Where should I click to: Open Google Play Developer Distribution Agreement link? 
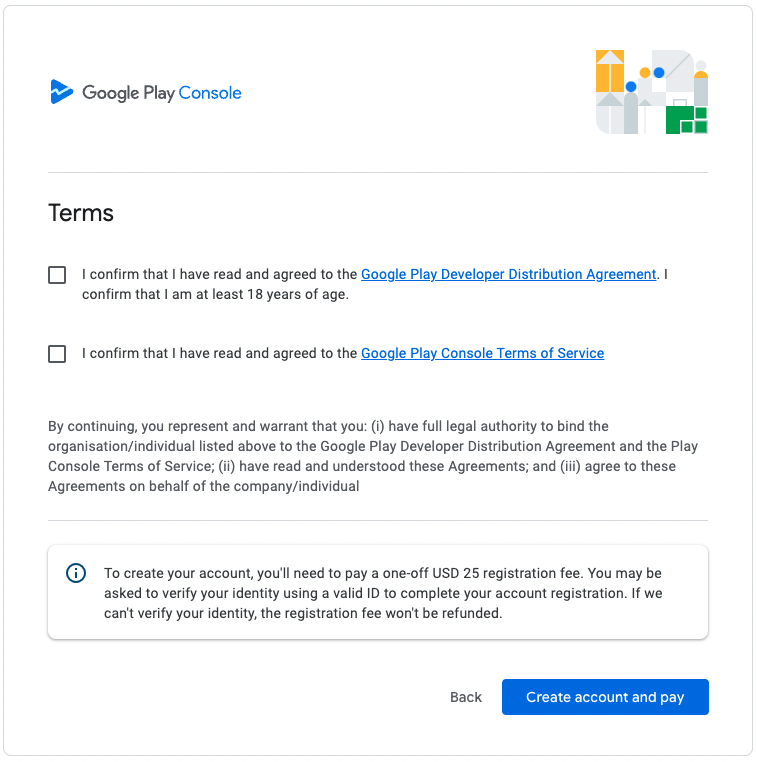[508, 274]
